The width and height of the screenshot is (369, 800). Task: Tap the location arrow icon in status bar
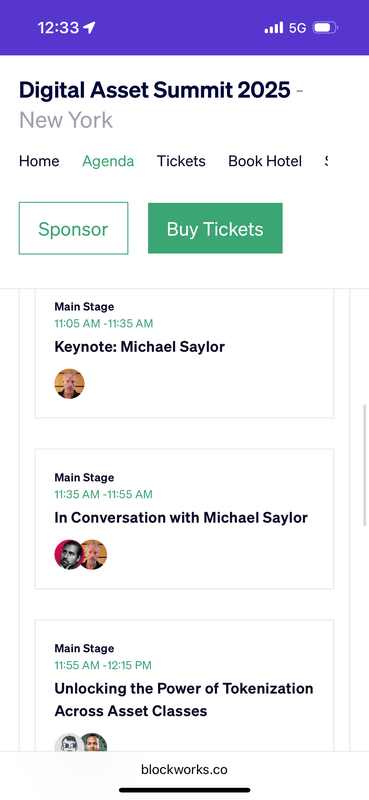(x=89, y=28)
